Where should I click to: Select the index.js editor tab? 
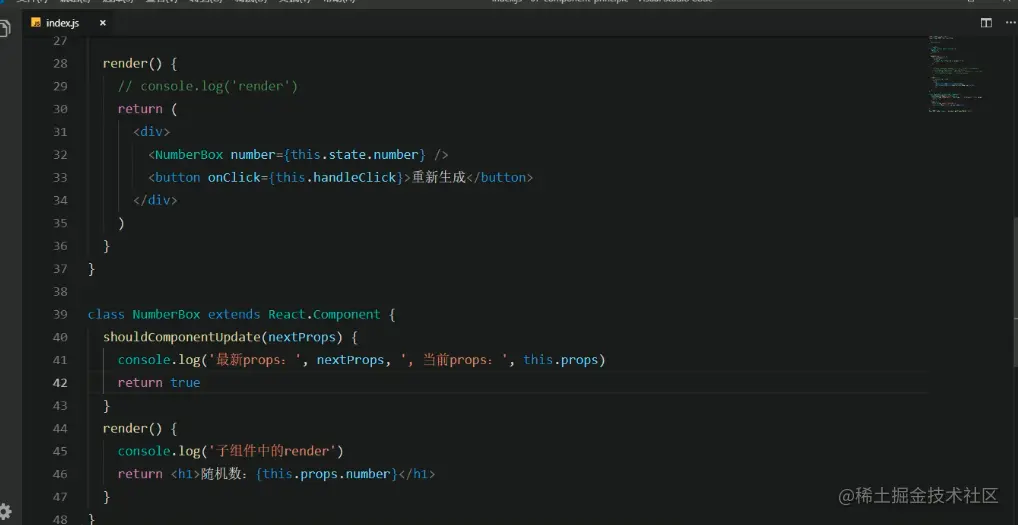pyautogui.click(x=68, y=23)
